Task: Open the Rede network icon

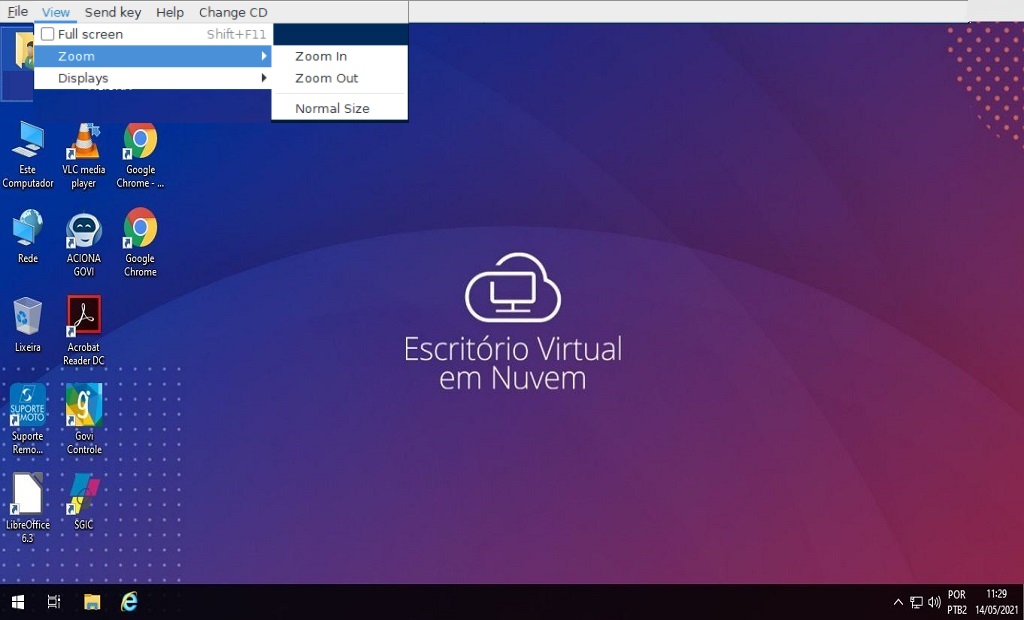Action: coord(28,232)
